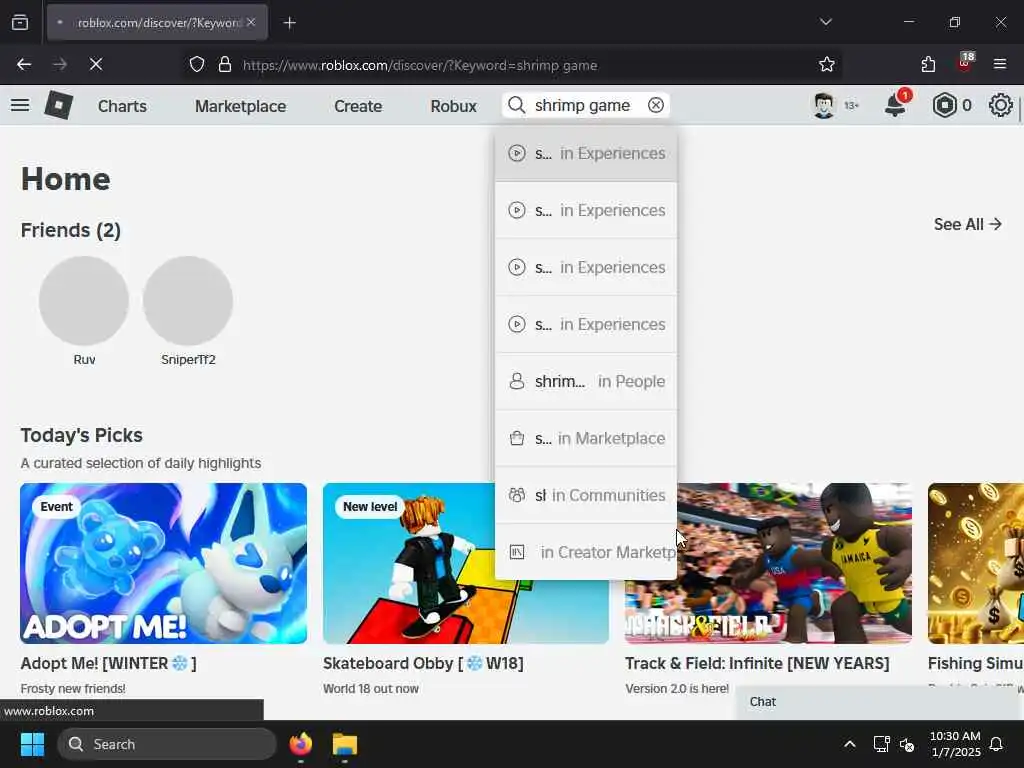Focus the browser URL address bar
Image resolution: width=1024 pixels, height=768 pixels.
coord(513,65)
